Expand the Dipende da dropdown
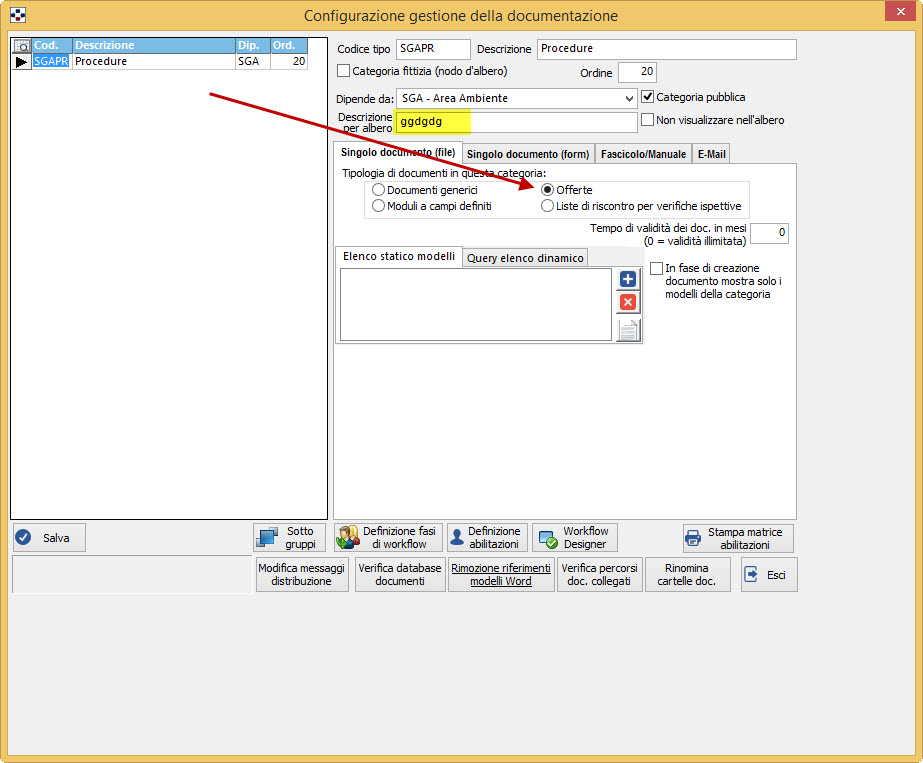This screenshot has width=923, height=763. click(x=628, y=98)
